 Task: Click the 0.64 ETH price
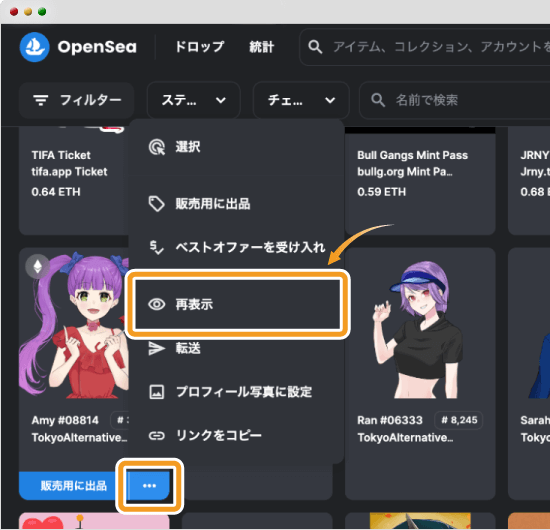[x=56, y=192]
